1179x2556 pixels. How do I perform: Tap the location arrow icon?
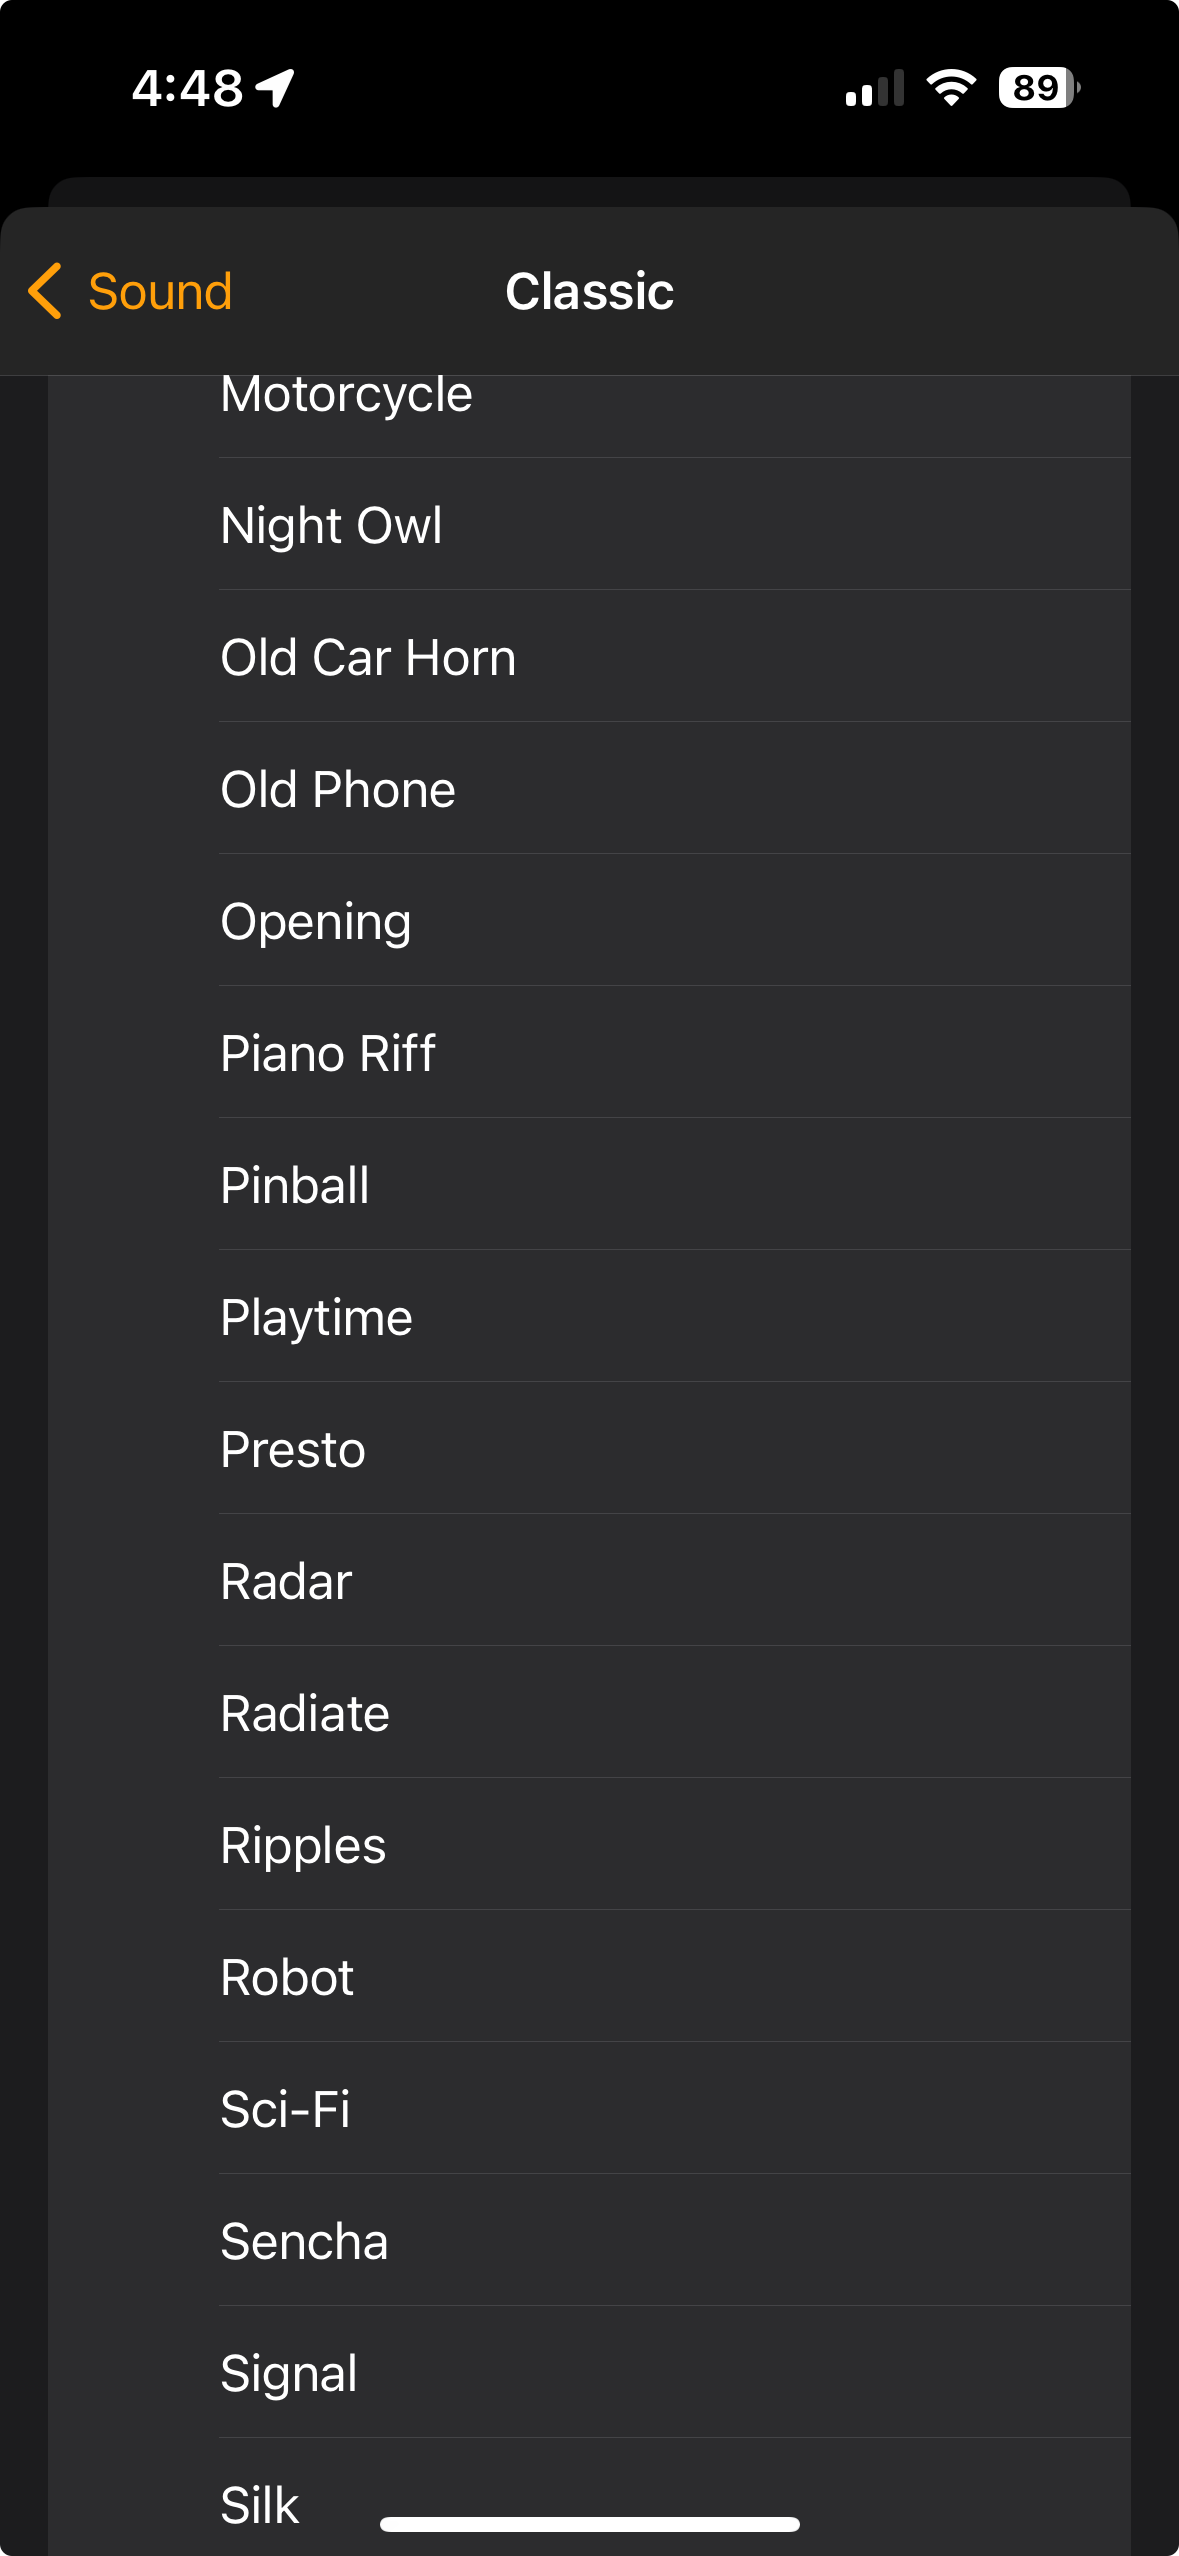click(x=275, y=88)
